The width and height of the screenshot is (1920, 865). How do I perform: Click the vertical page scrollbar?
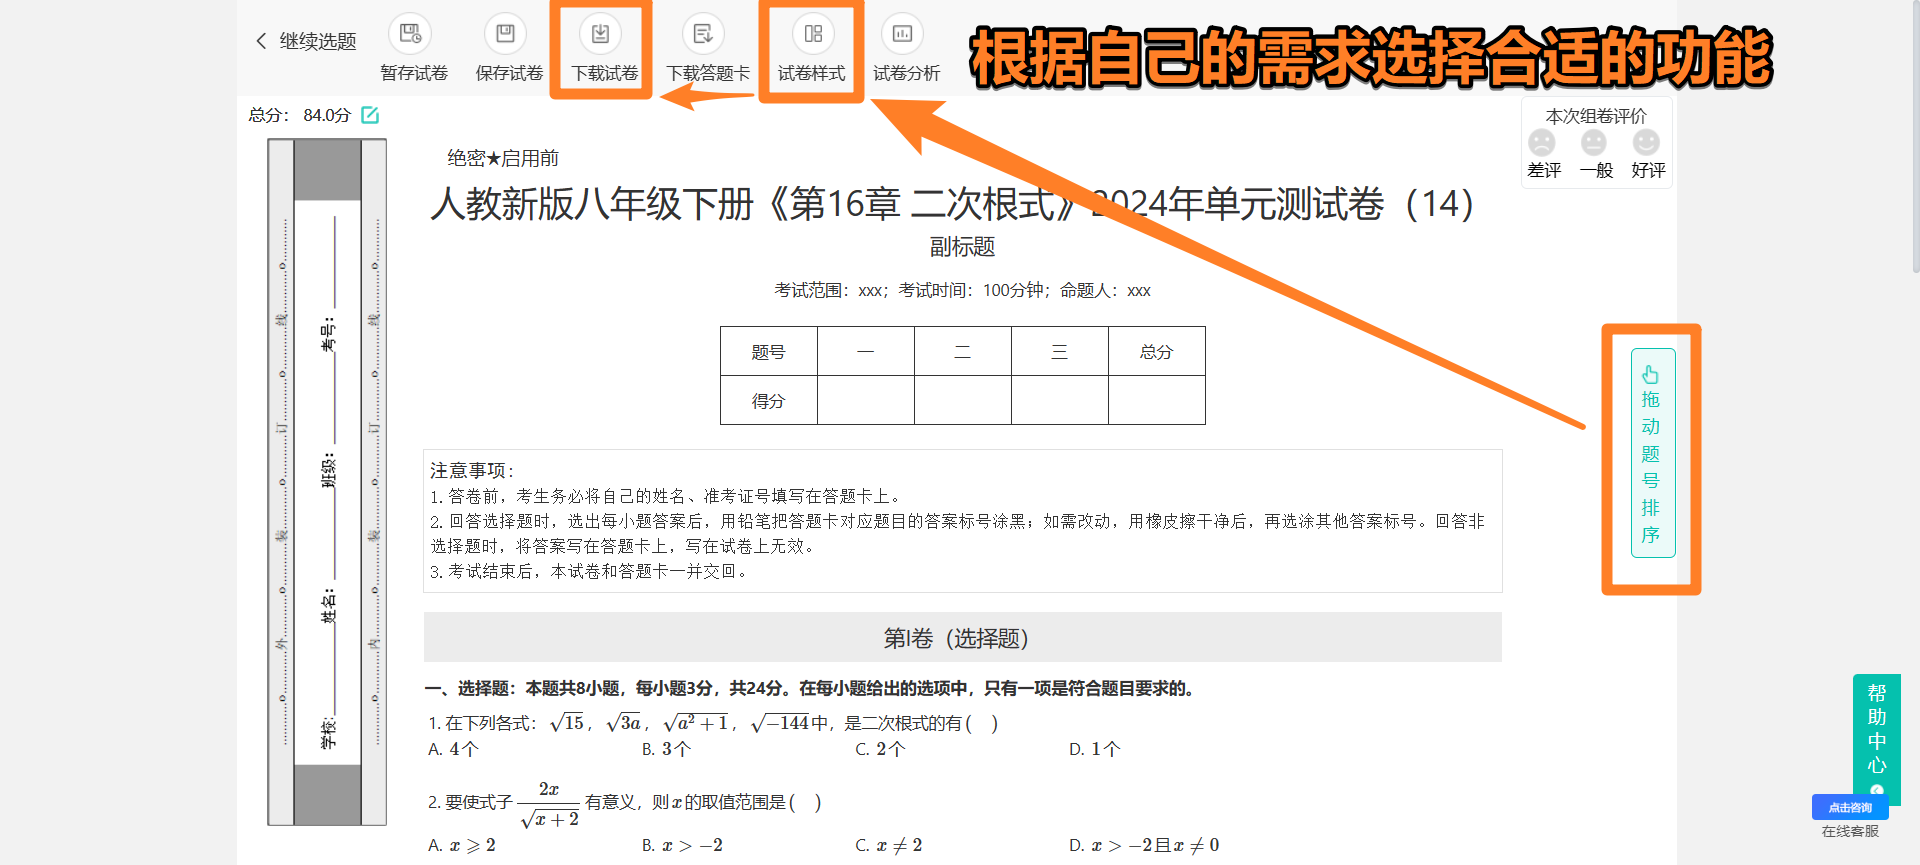tap(1915, 136)
